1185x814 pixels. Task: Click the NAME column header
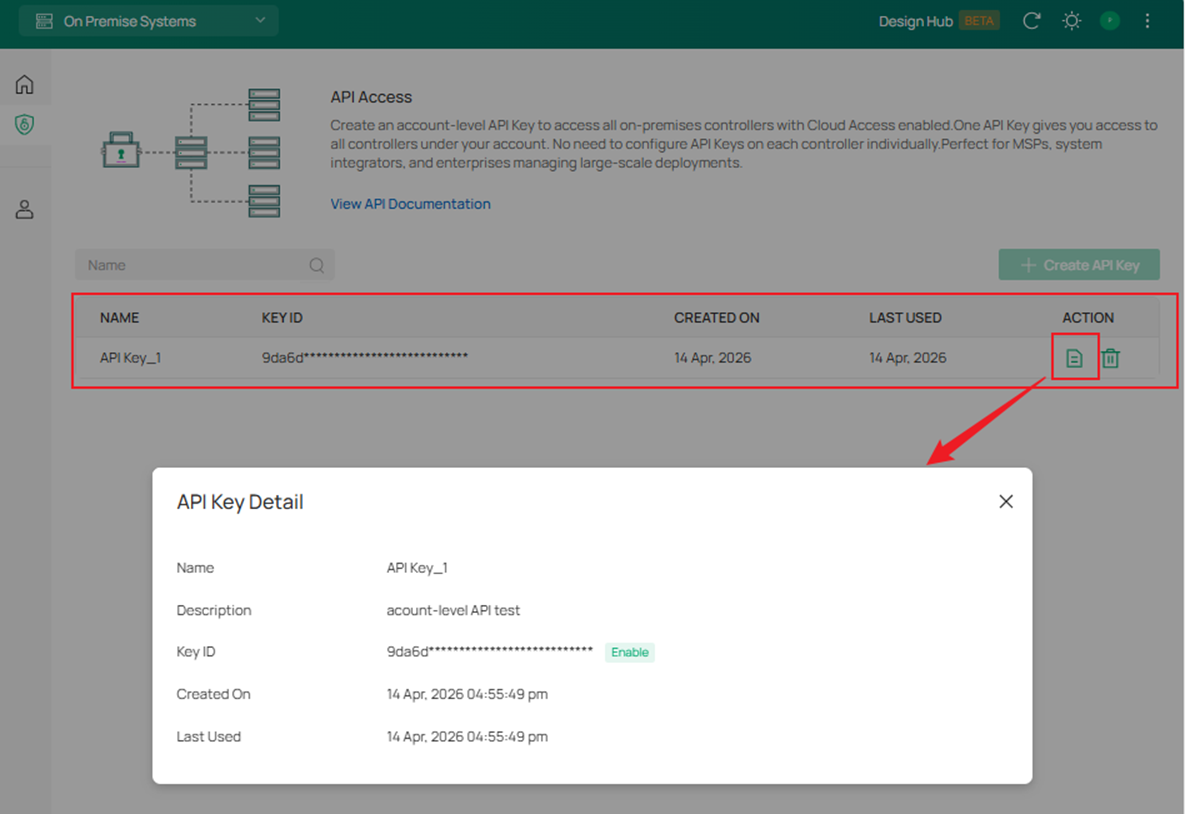point(119,317)
